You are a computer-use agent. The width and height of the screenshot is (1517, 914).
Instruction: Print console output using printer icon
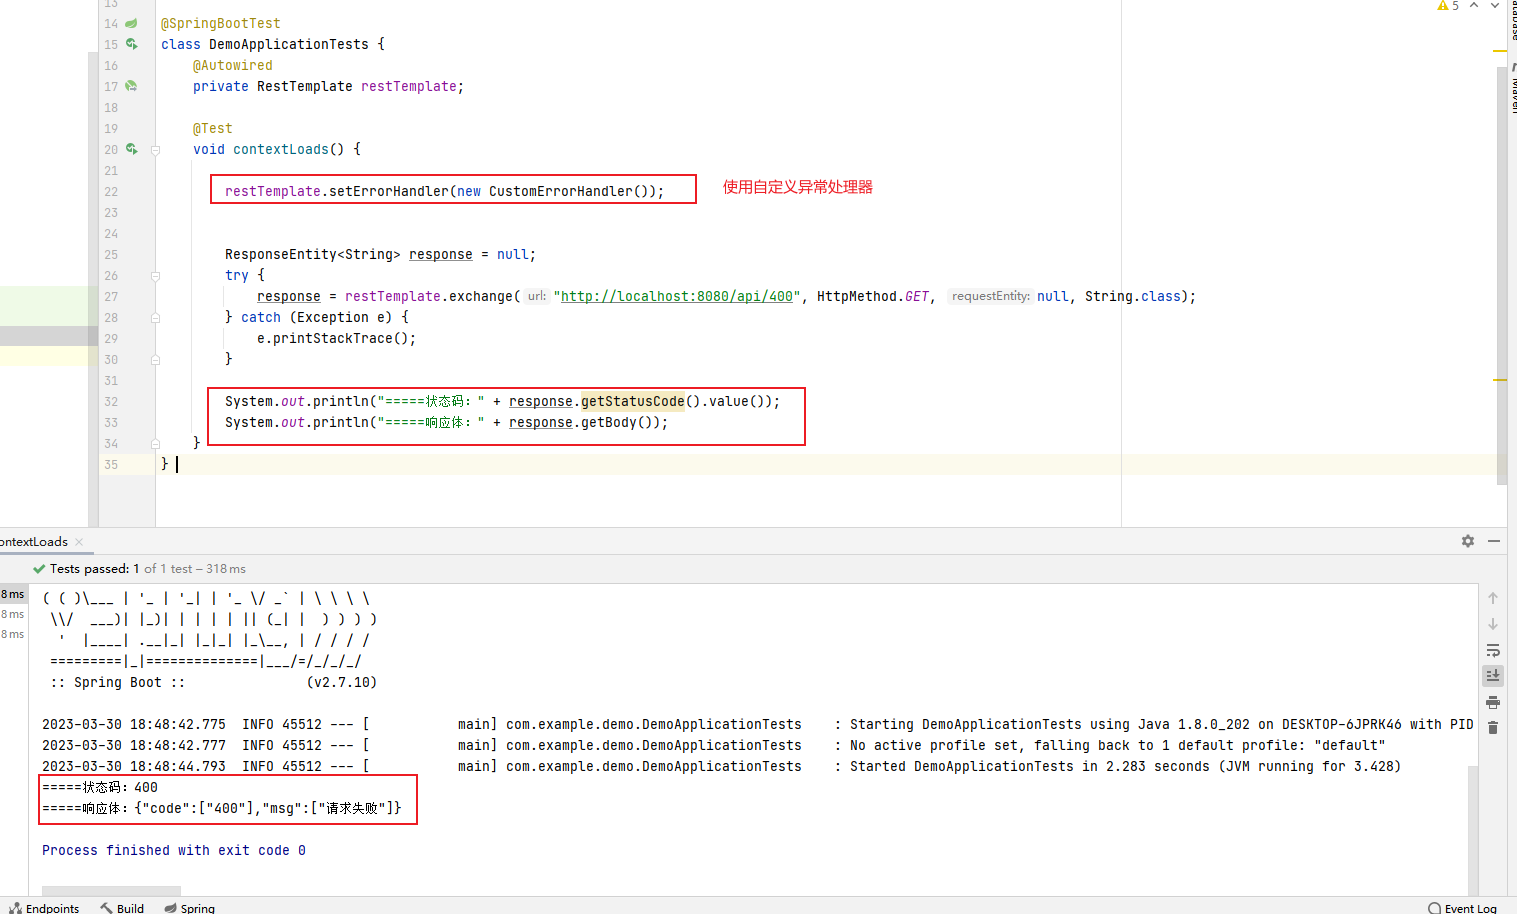[1492, 702]
